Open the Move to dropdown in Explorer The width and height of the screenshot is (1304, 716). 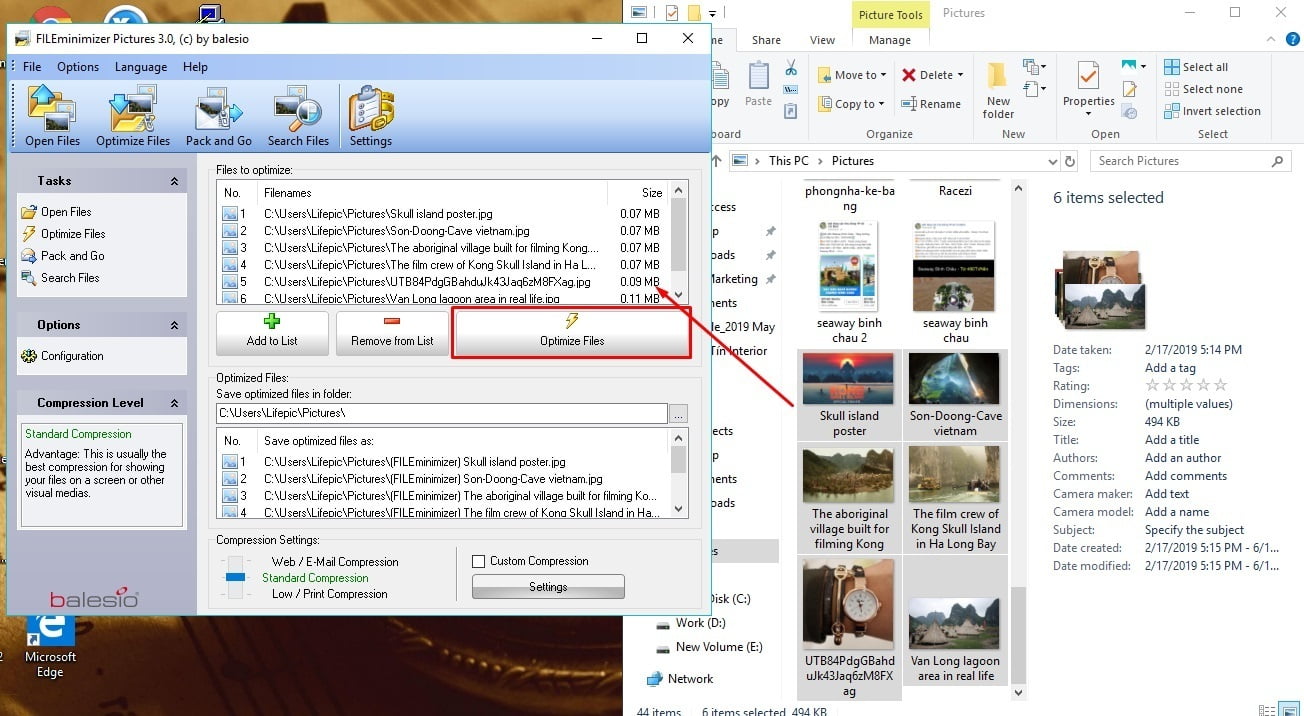click(853, 75)
